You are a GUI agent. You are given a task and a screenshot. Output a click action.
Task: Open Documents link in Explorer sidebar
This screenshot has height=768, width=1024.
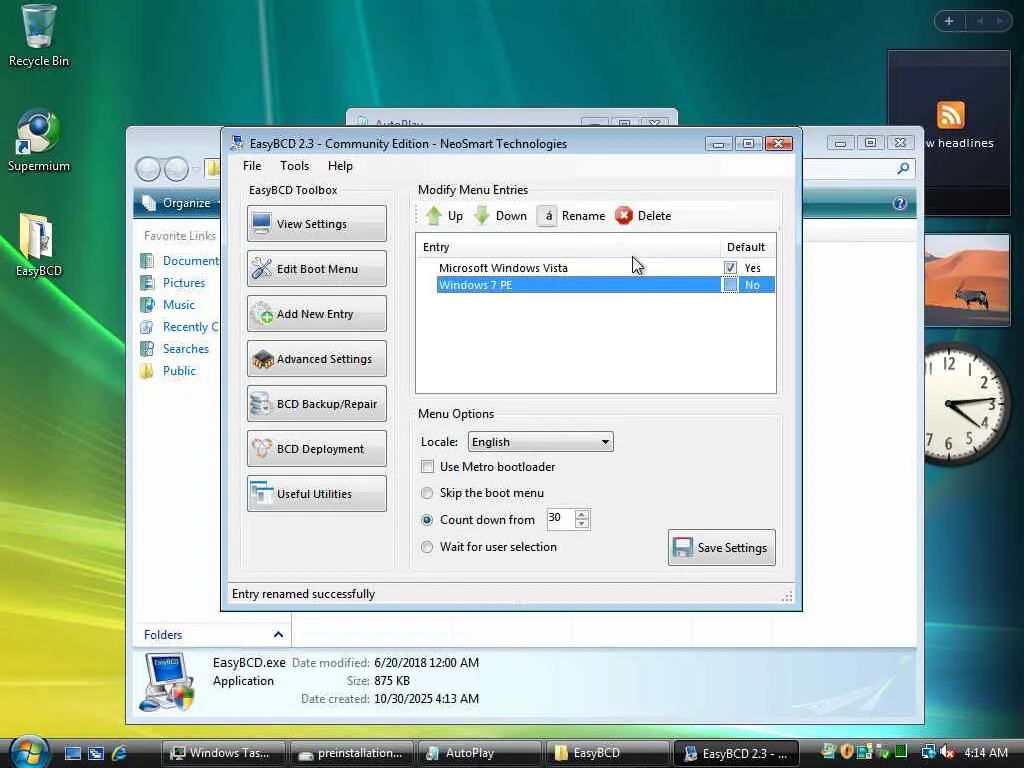pos(180,261)
